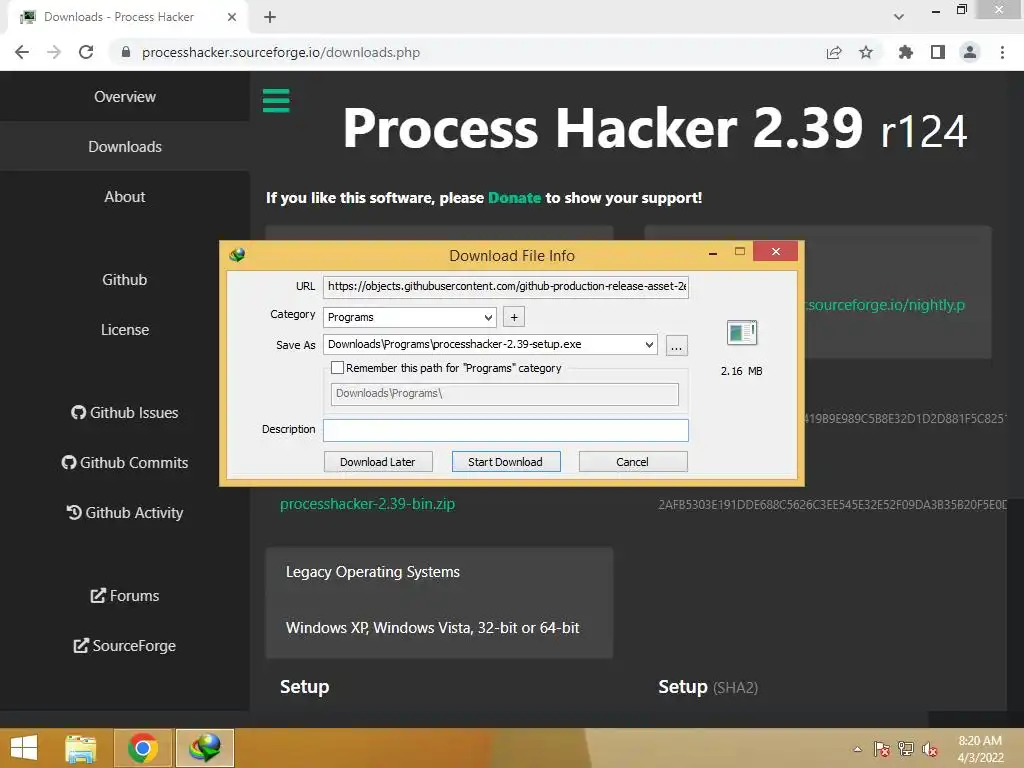This screenshot has height=768, width=1024.
Task: Click inside the URL field
Action: 505,286
